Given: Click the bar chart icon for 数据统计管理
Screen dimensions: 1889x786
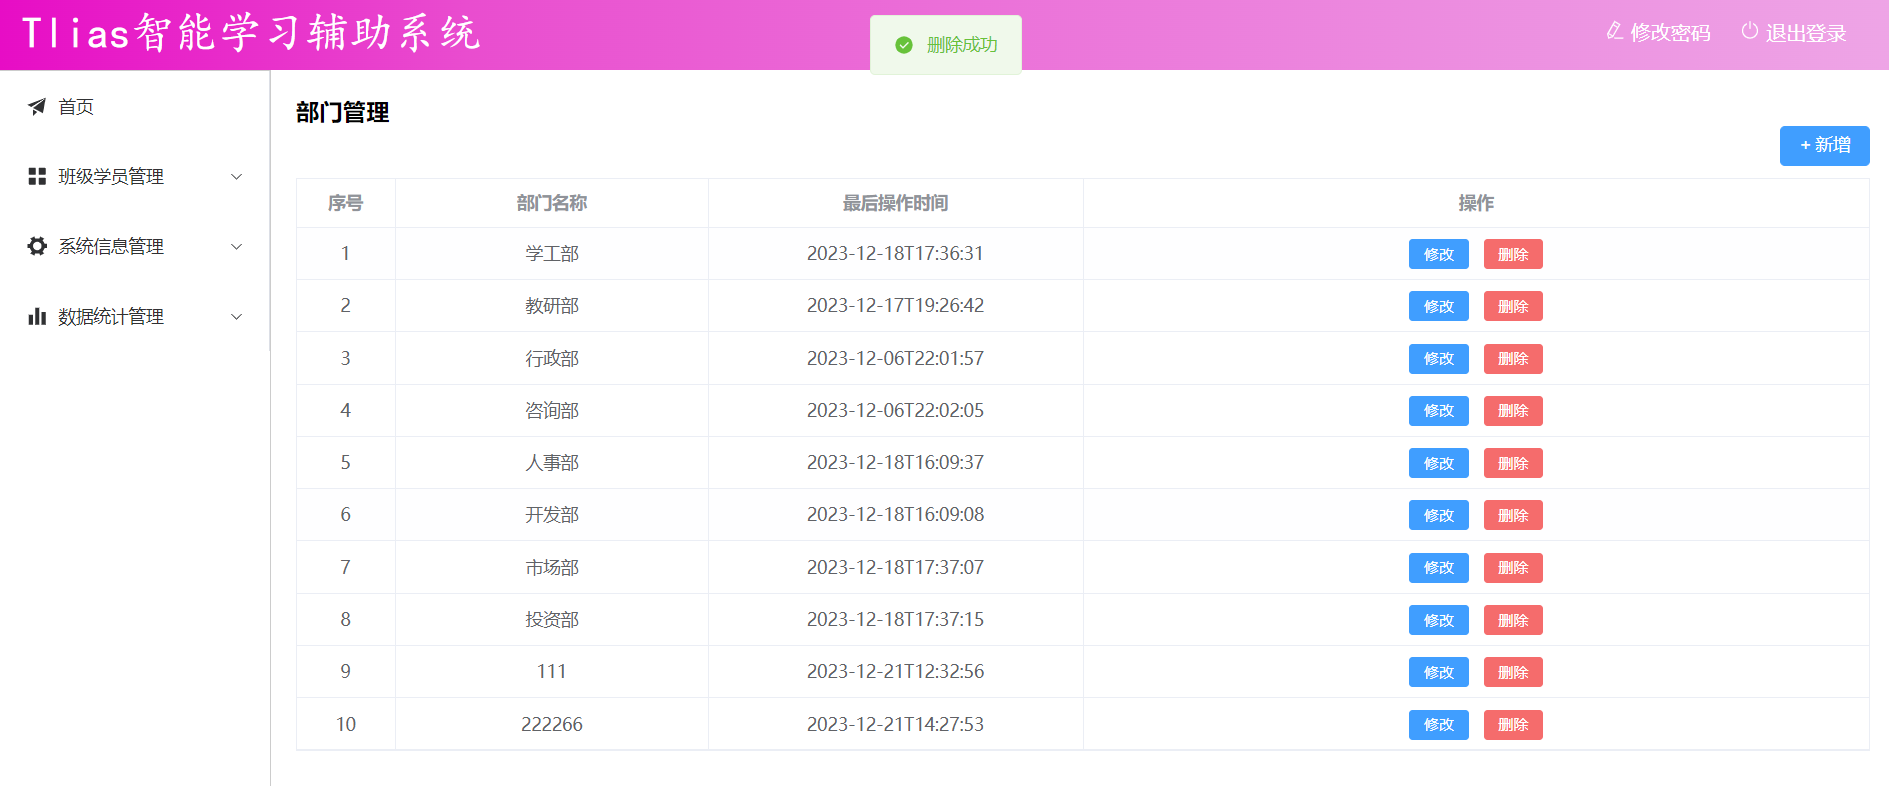Looking at the screenshot, I should [37, 317].
